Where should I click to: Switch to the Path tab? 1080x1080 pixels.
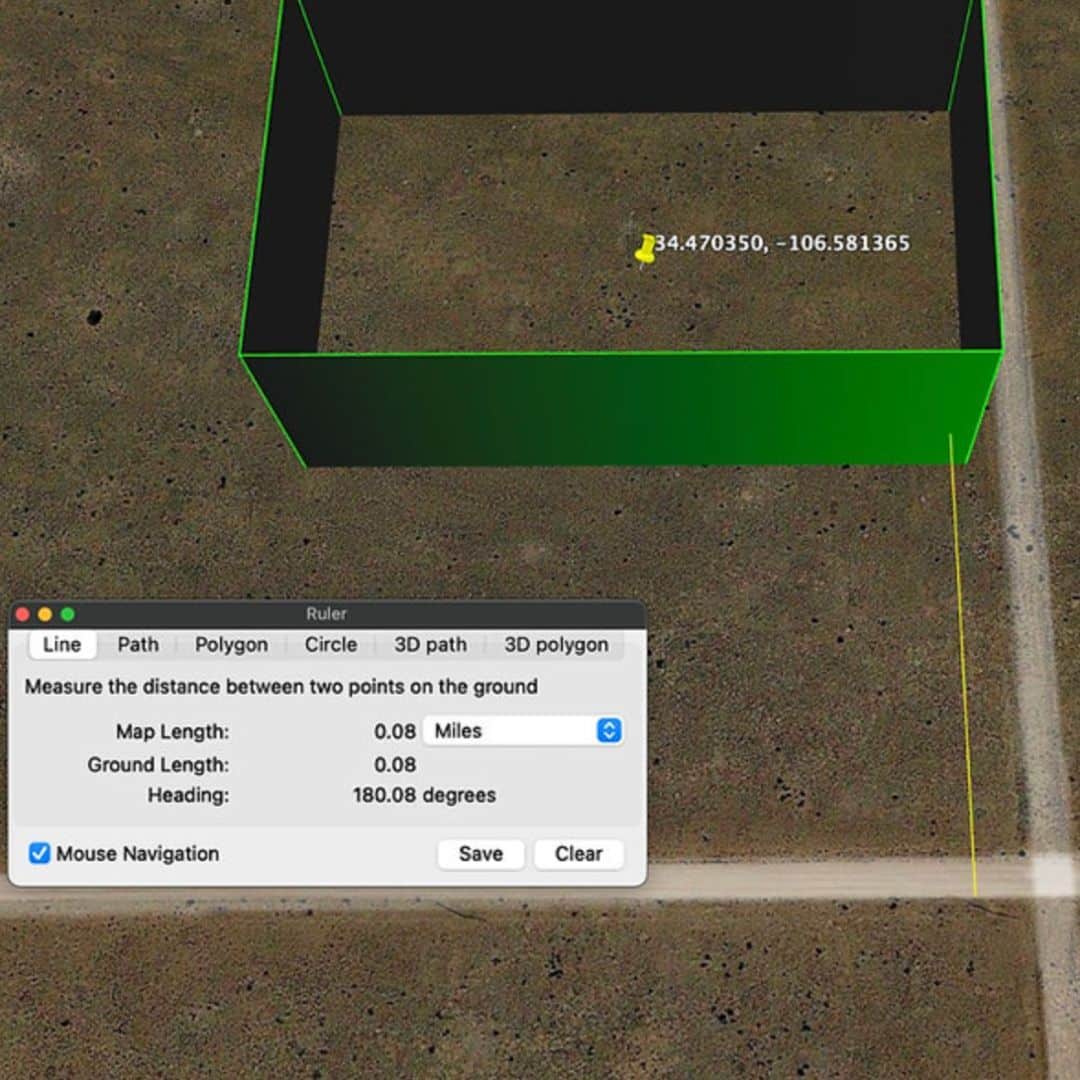[x=138, y=645]
